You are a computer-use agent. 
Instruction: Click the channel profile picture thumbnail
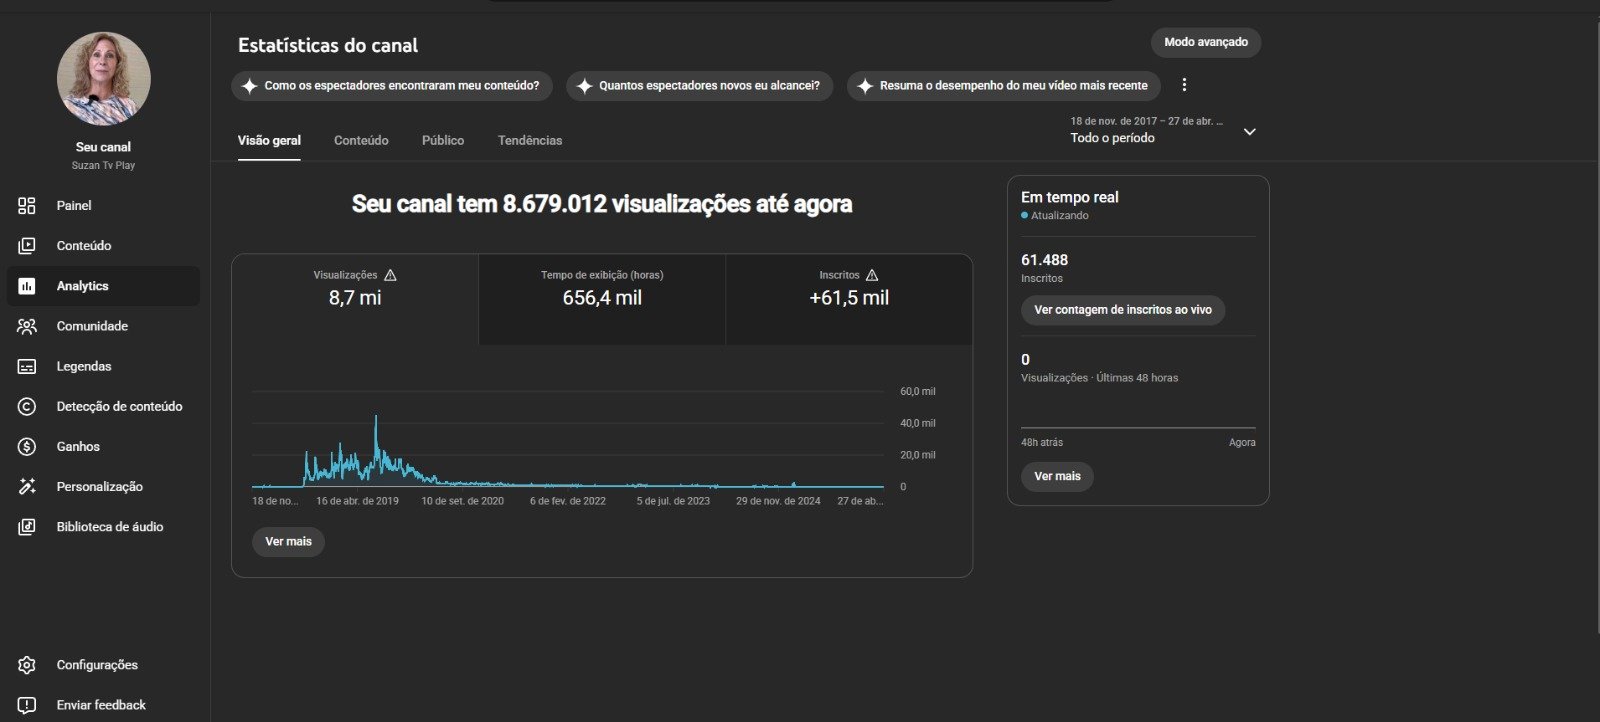pos(103,79)
